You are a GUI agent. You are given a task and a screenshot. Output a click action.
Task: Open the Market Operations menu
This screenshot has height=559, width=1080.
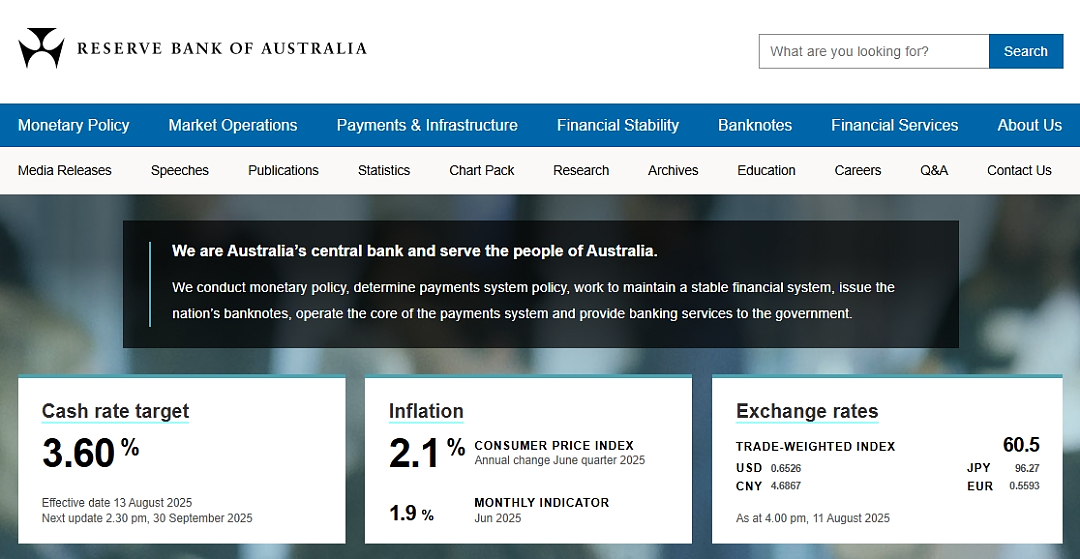pos(233,125)
